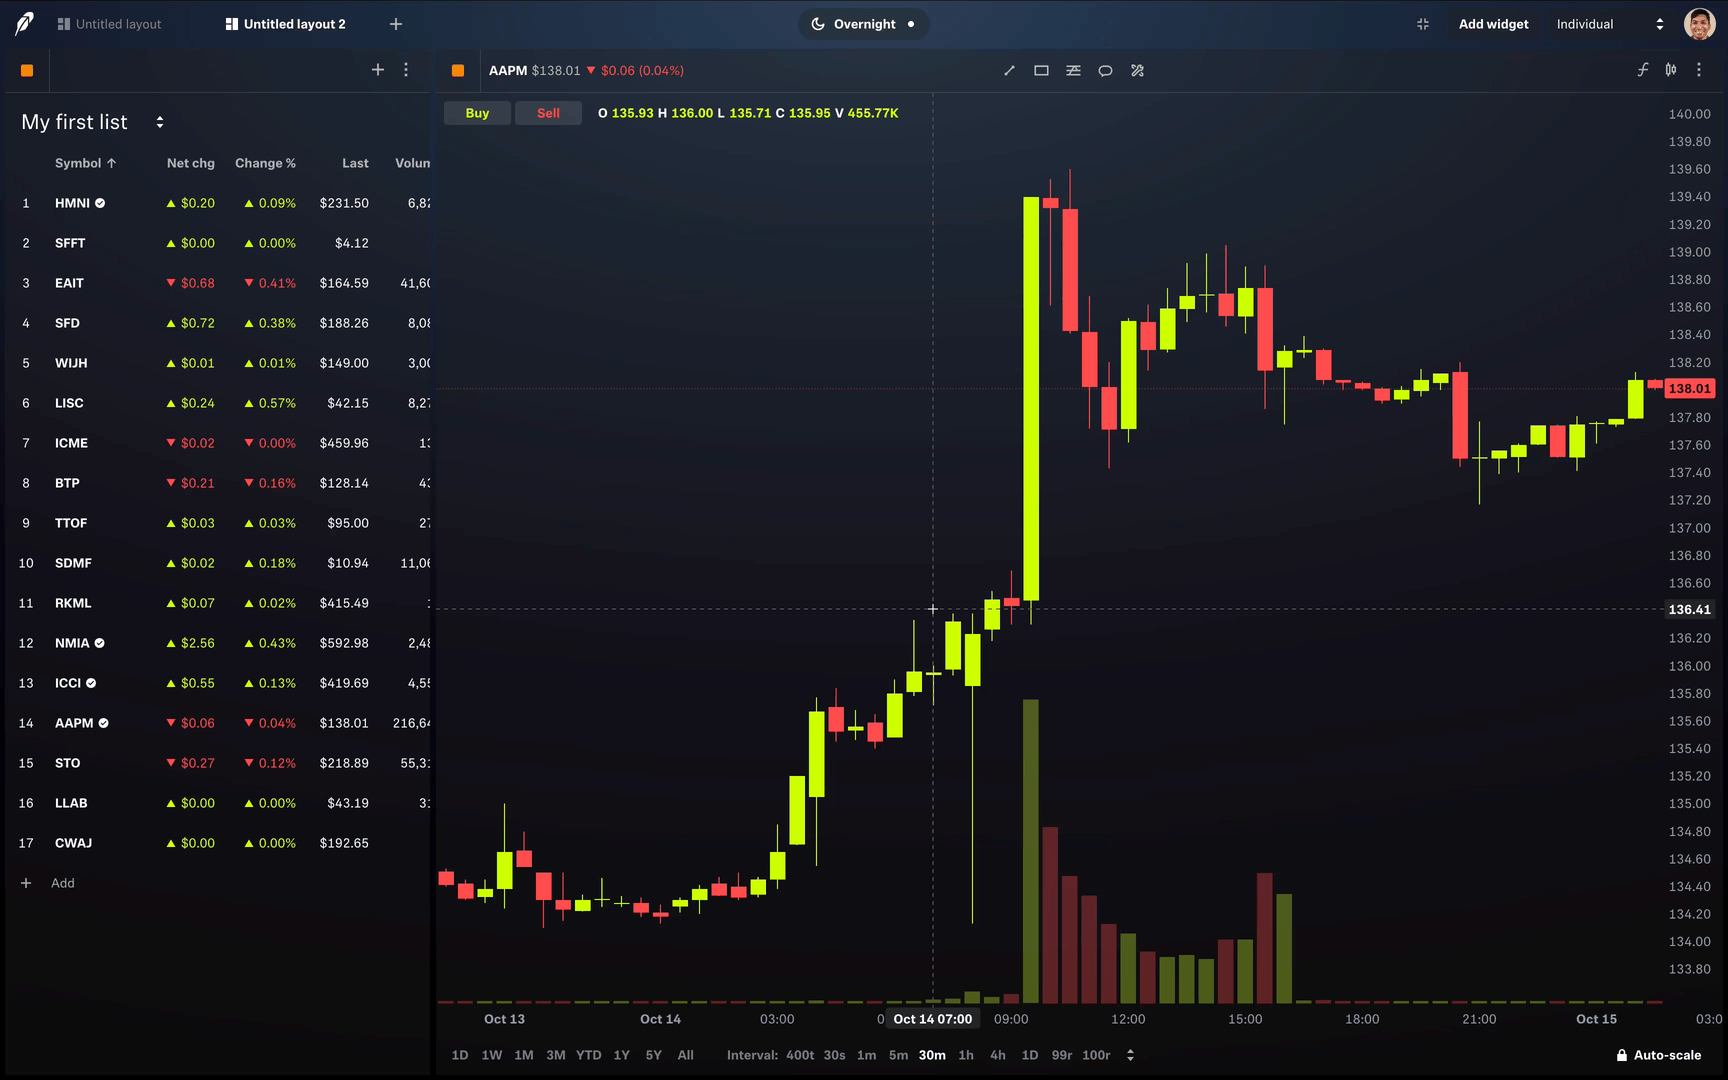1728x1080 pixels.
Task: Pick the Fibonacci levels drawing tool
Action: click(x=1073, y=70)
